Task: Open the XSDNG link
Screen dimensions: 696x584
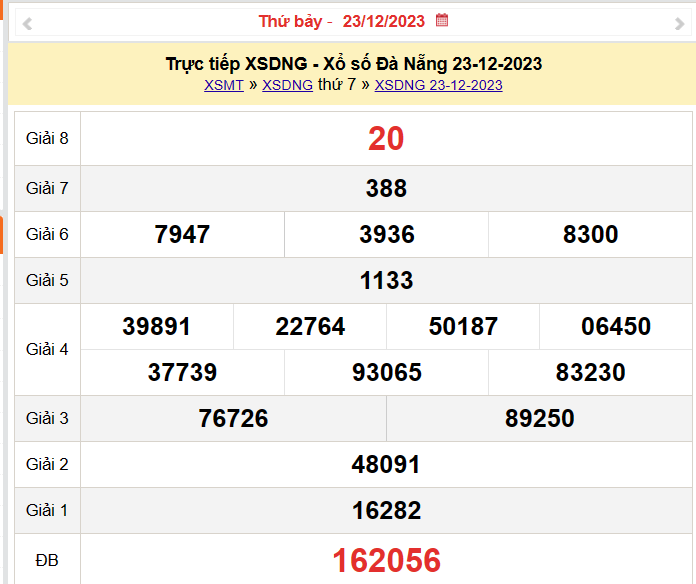Action: coord(287,85)
